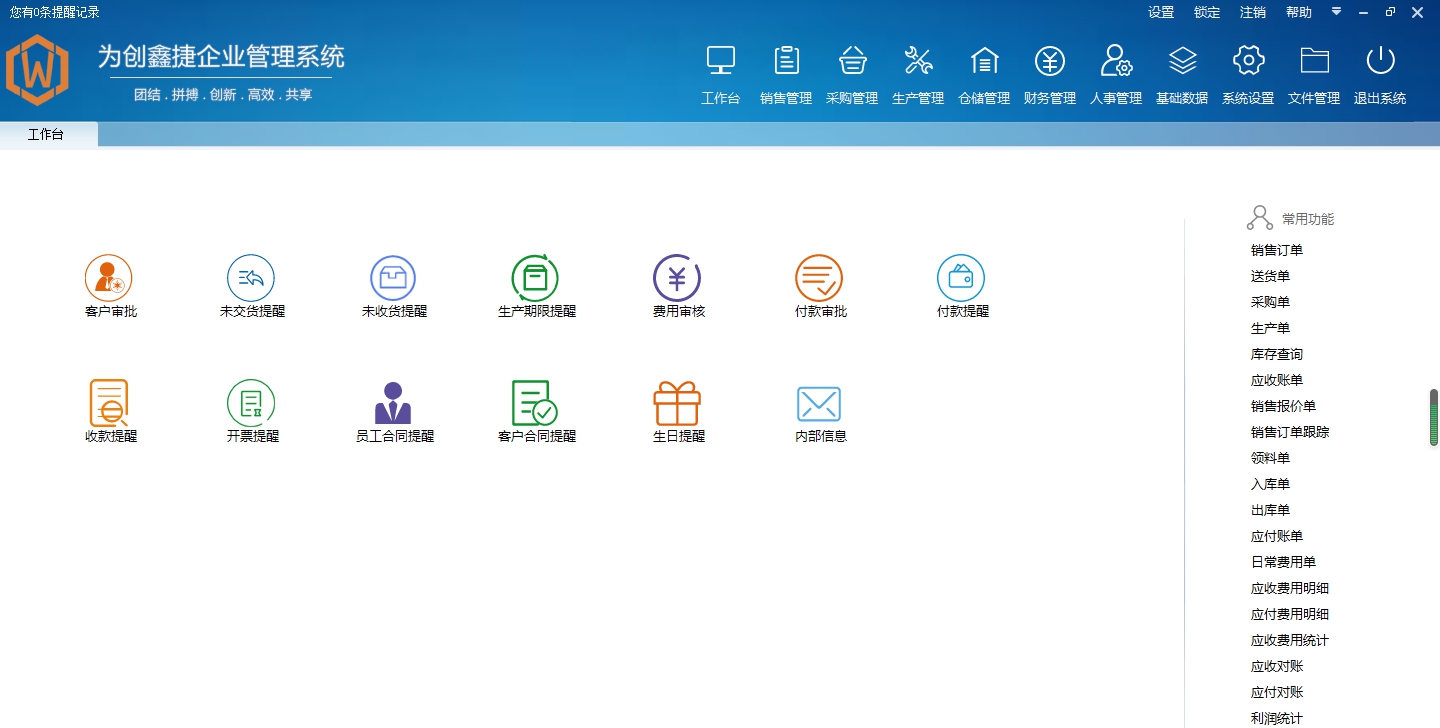Open the 仓储管理 (Warehouse Management) module
Viewport: 1440px width, 728px height.
tap(984, 70)
